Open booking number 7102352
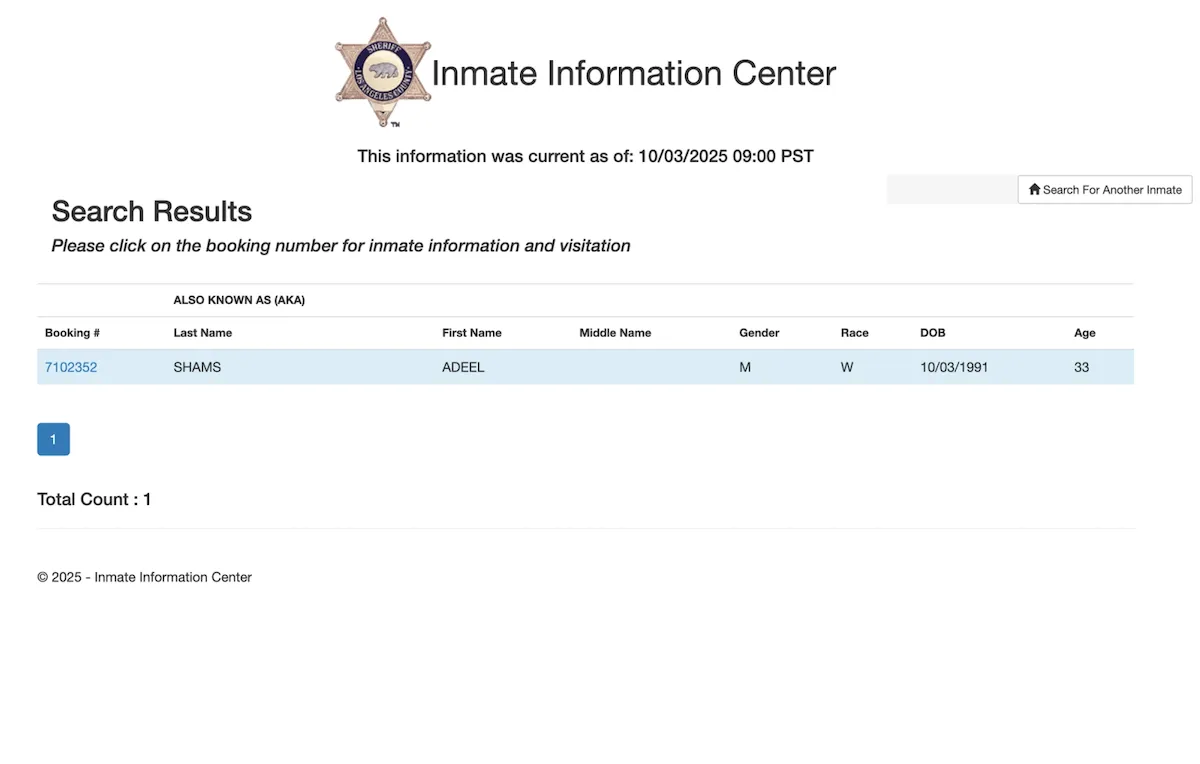This screenshot has height=764, width=1200. (71, 367)
